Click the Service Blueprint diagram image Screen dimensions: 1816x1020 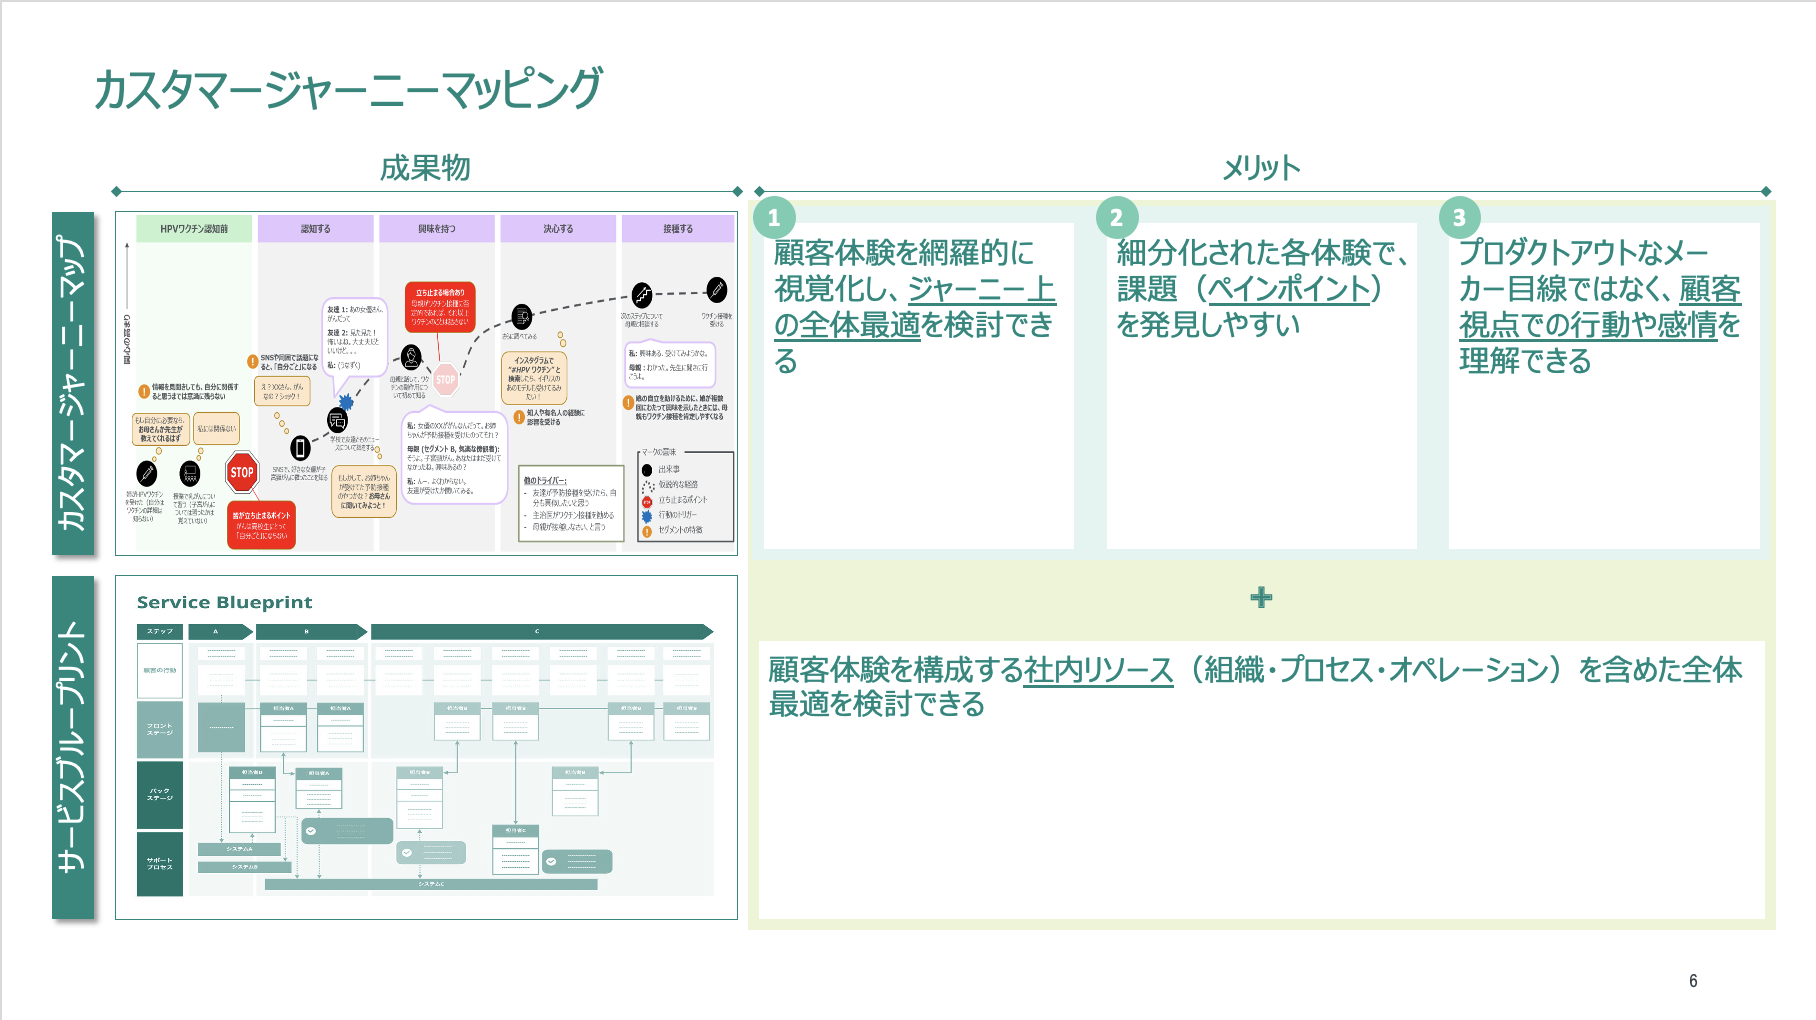tap(426, 747)
